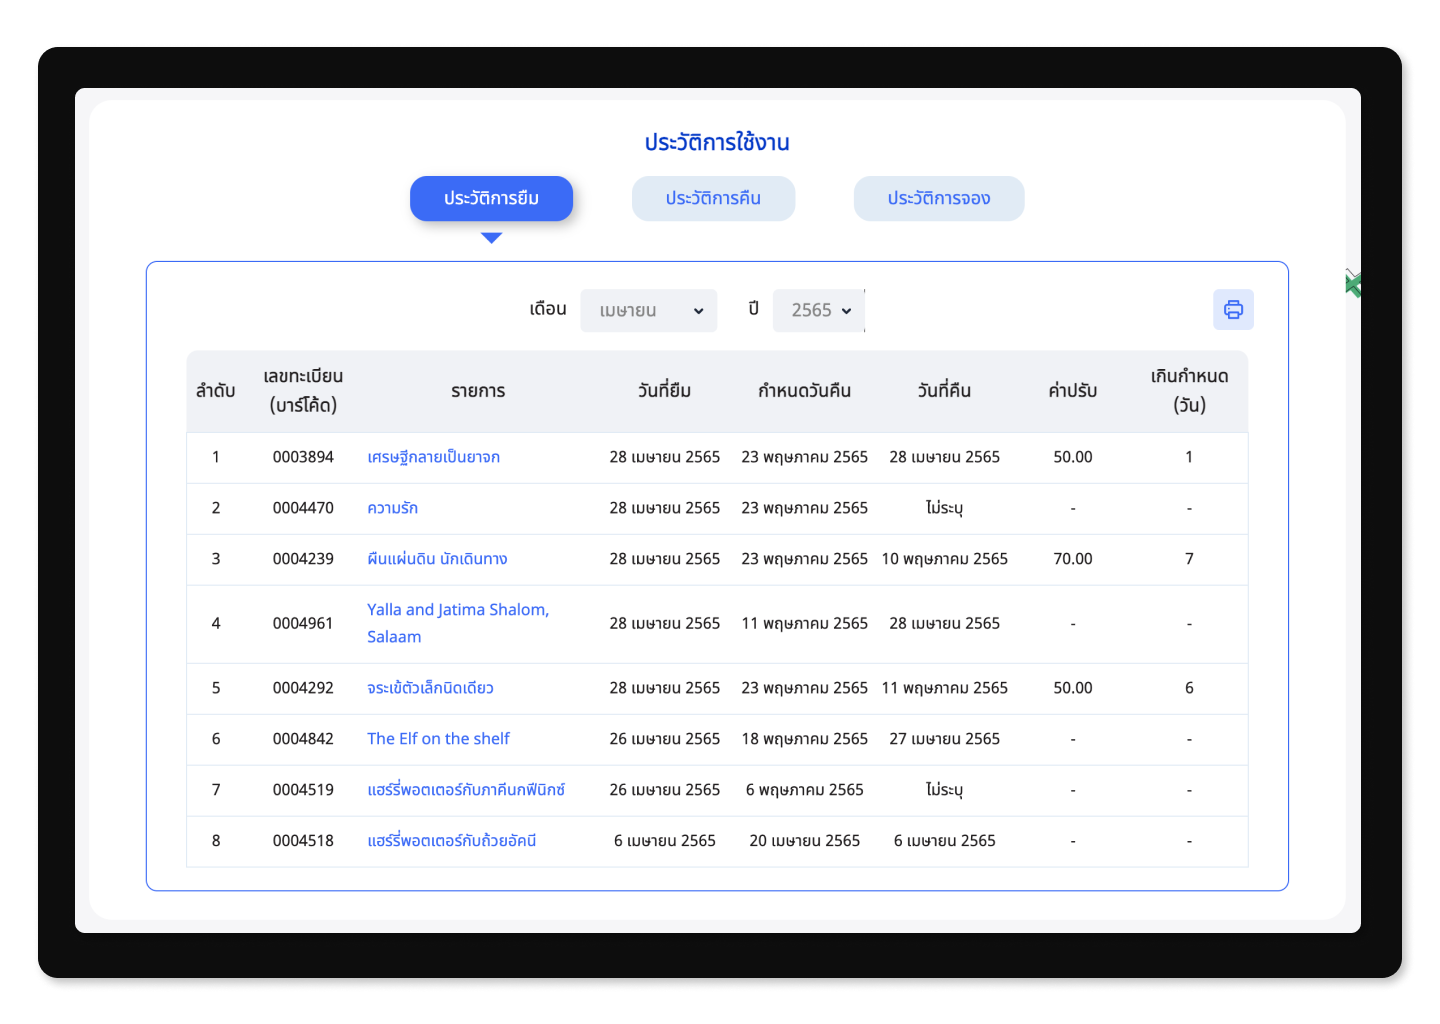Click barcode cell 0004961

pos(303,623)
